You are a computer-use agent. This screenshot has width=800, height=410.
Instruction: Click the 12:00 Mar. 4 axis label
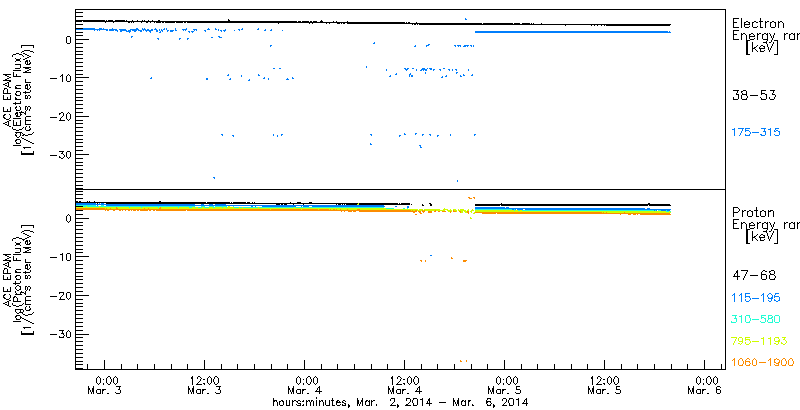[405, 386]
